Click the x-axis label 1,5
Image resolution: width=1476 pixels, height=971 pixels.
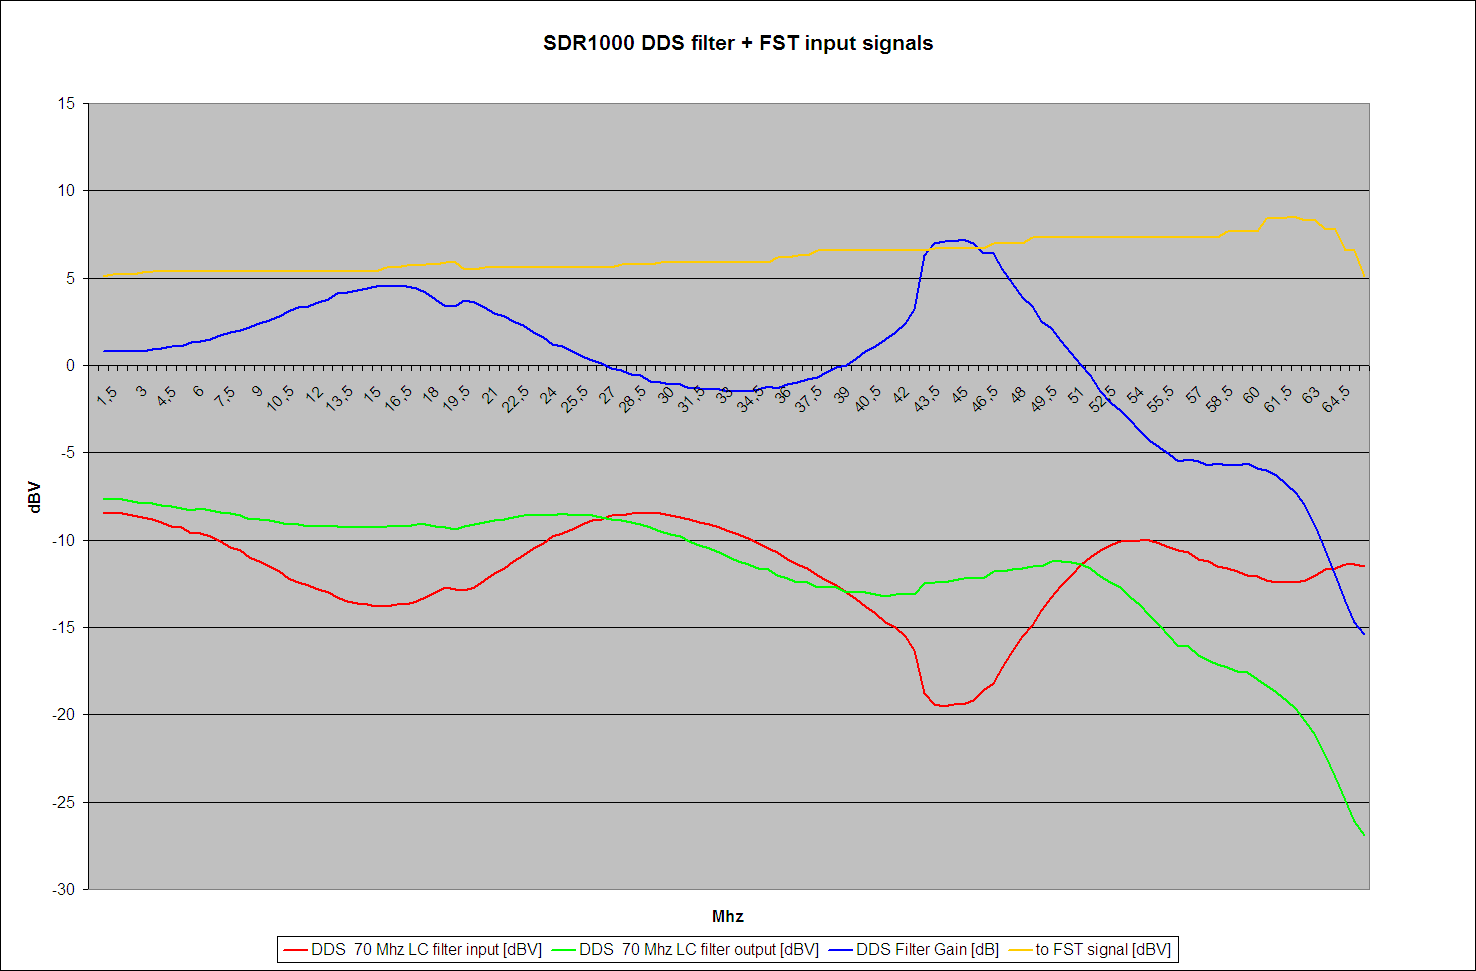(108, 395)
